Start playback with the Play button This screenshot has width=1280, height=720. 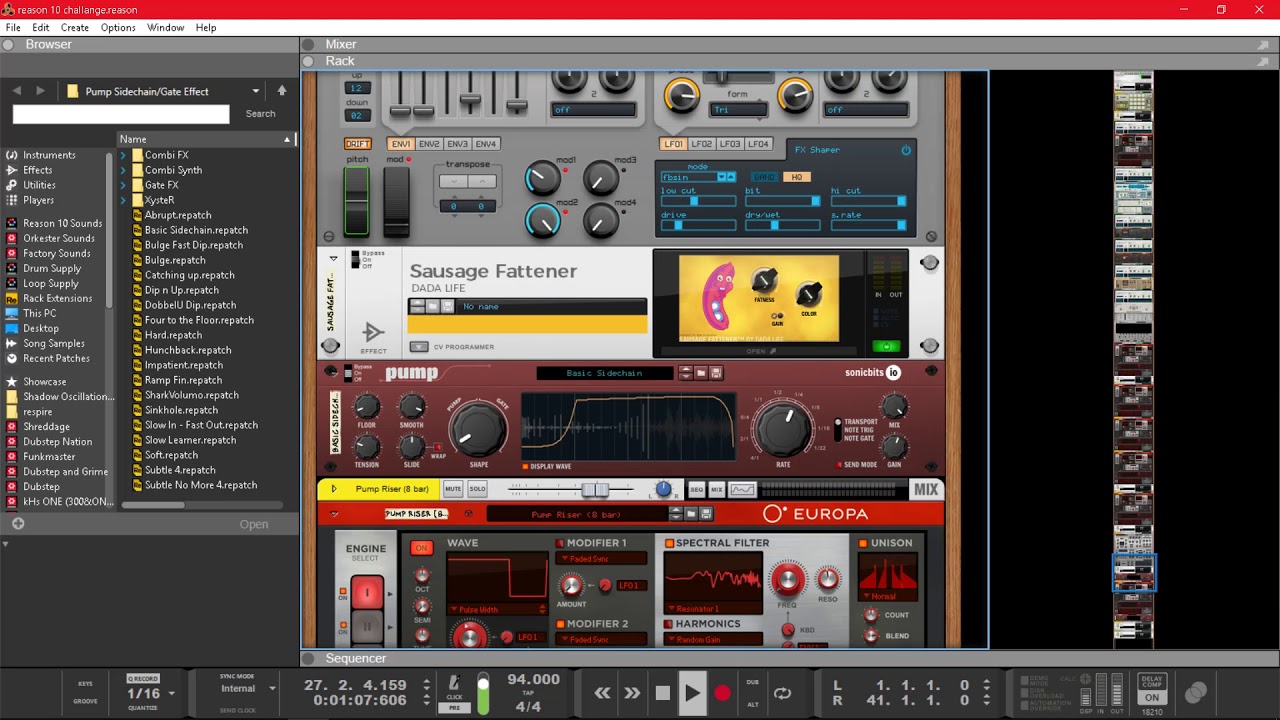click(x=692, y=692)
